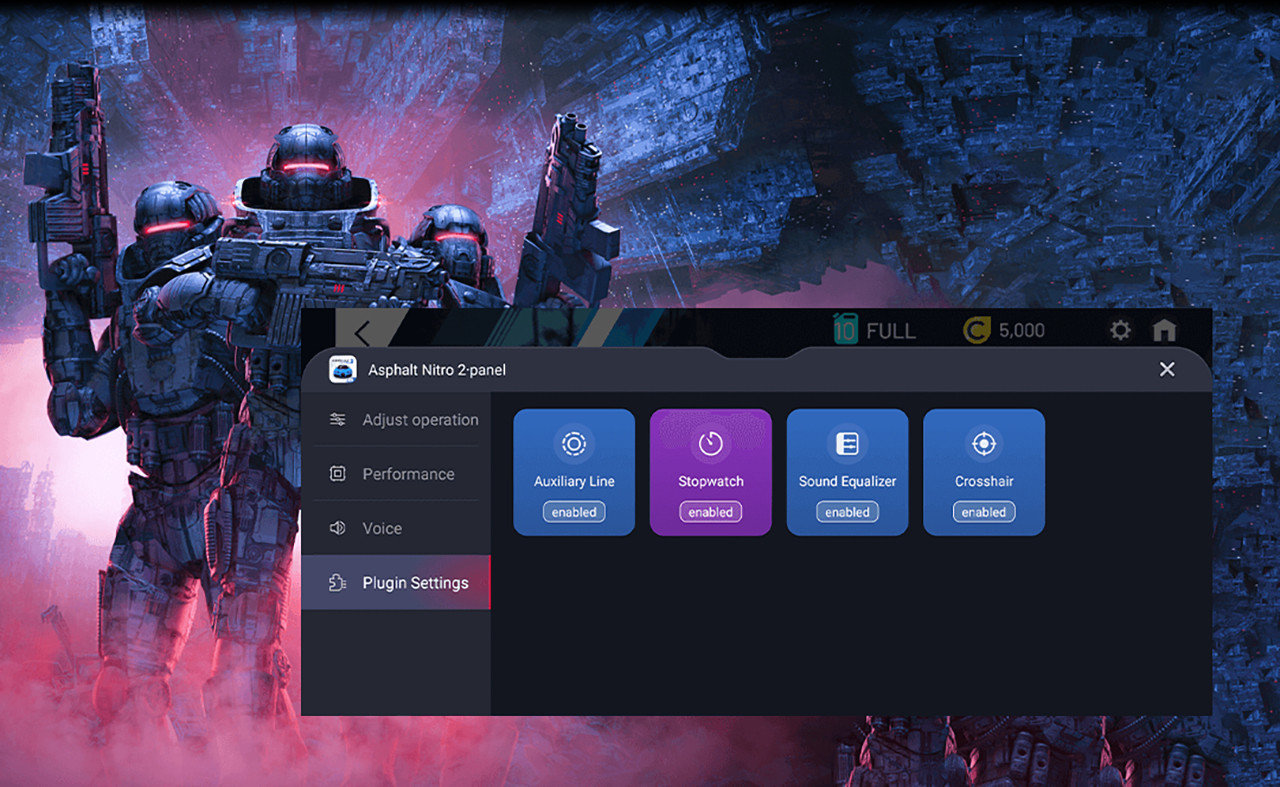The width and height of the screenshot is (1280, 787).
Task: Click the Voice speaker icon
Action: point(338,528)
